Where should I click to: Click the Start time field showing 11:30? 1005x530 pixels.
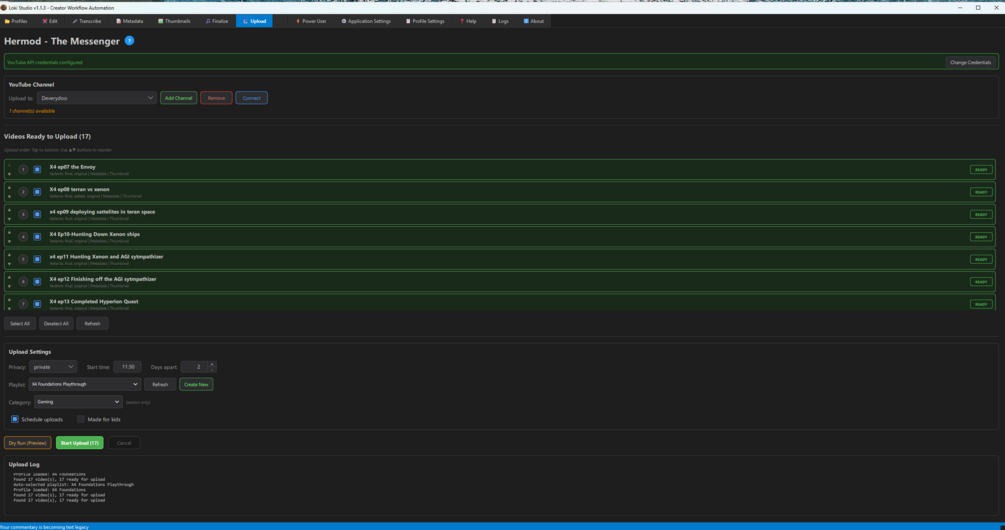click(128, 367)
